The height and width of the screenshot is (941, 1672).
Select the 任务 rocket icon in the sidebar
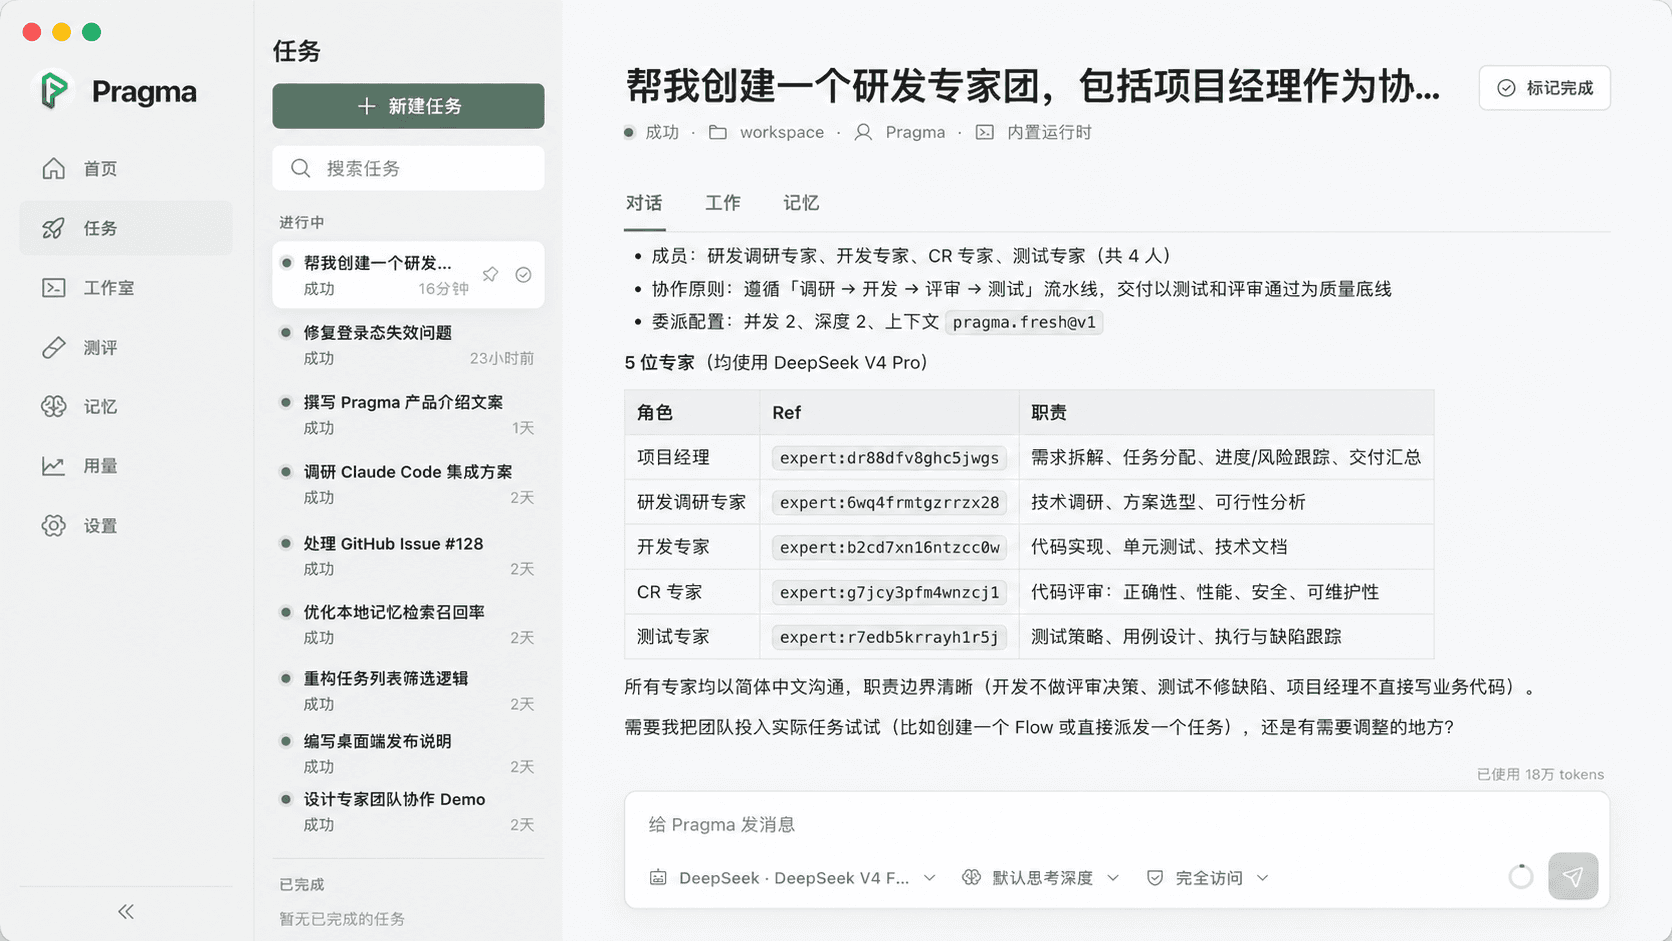point(54,228)
